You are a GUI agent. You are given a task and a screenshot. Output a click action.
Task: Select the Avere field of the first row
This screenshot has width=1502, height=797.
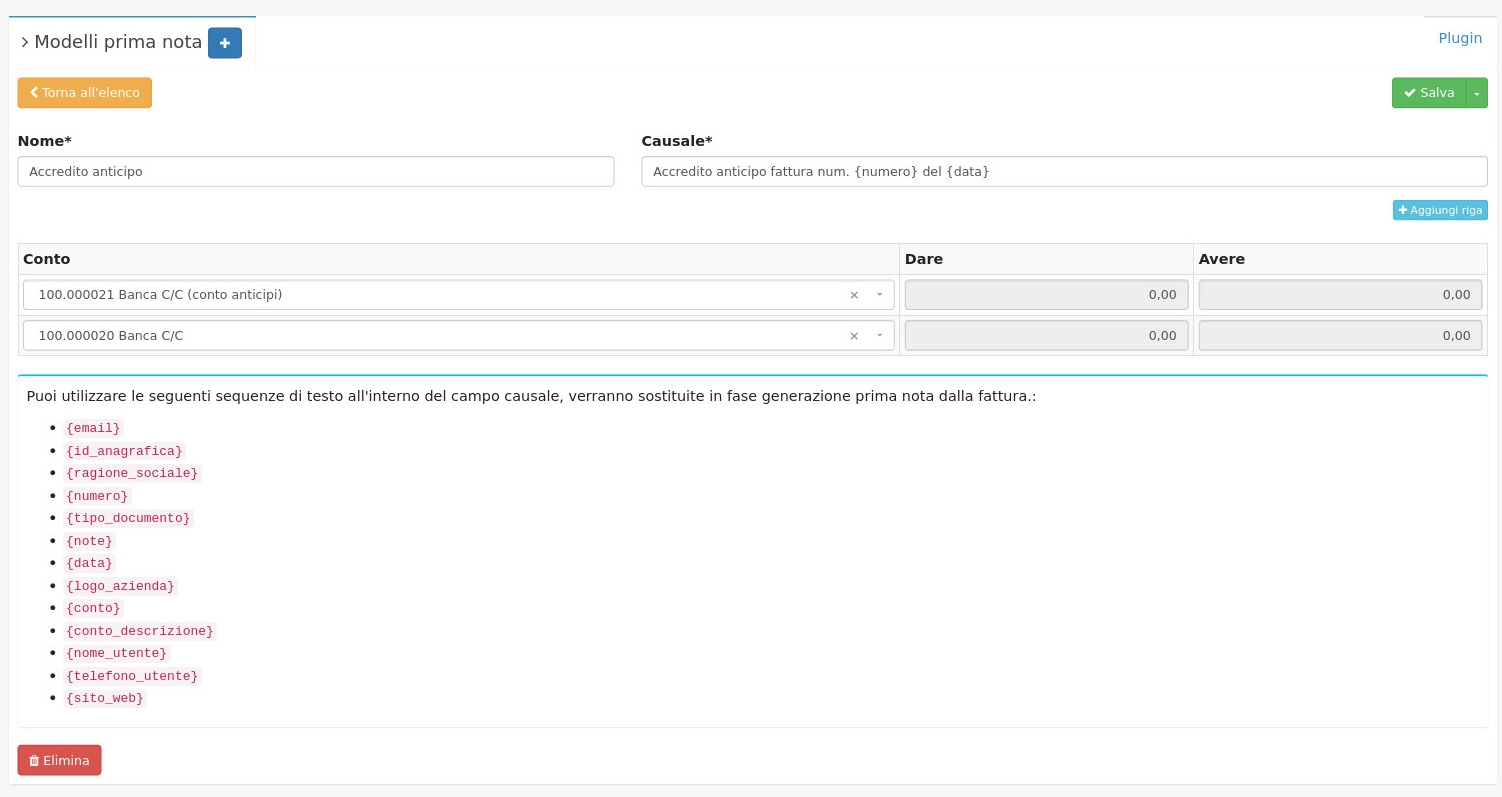[x=1339, y=295]
